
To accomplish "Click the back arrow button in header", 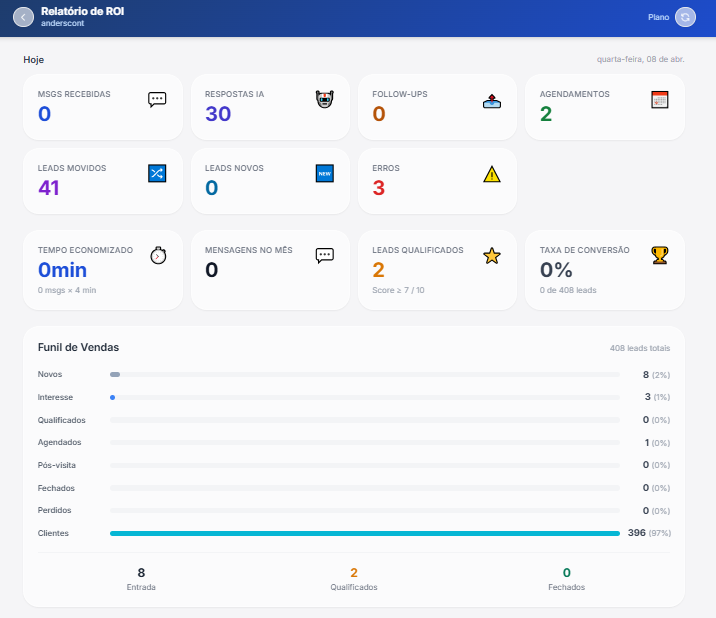I will click(x=23, y=17).
